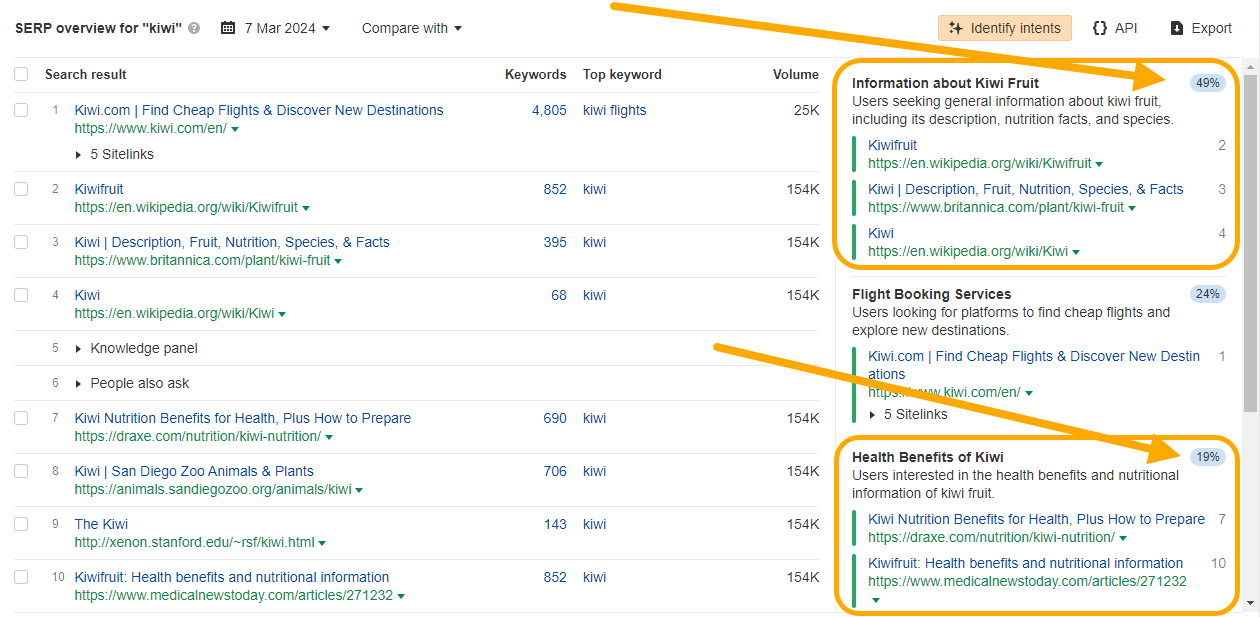Click the 24% intent share badge
The height and width of the screenshot is (617, 1260).
tap(1207, 294)
